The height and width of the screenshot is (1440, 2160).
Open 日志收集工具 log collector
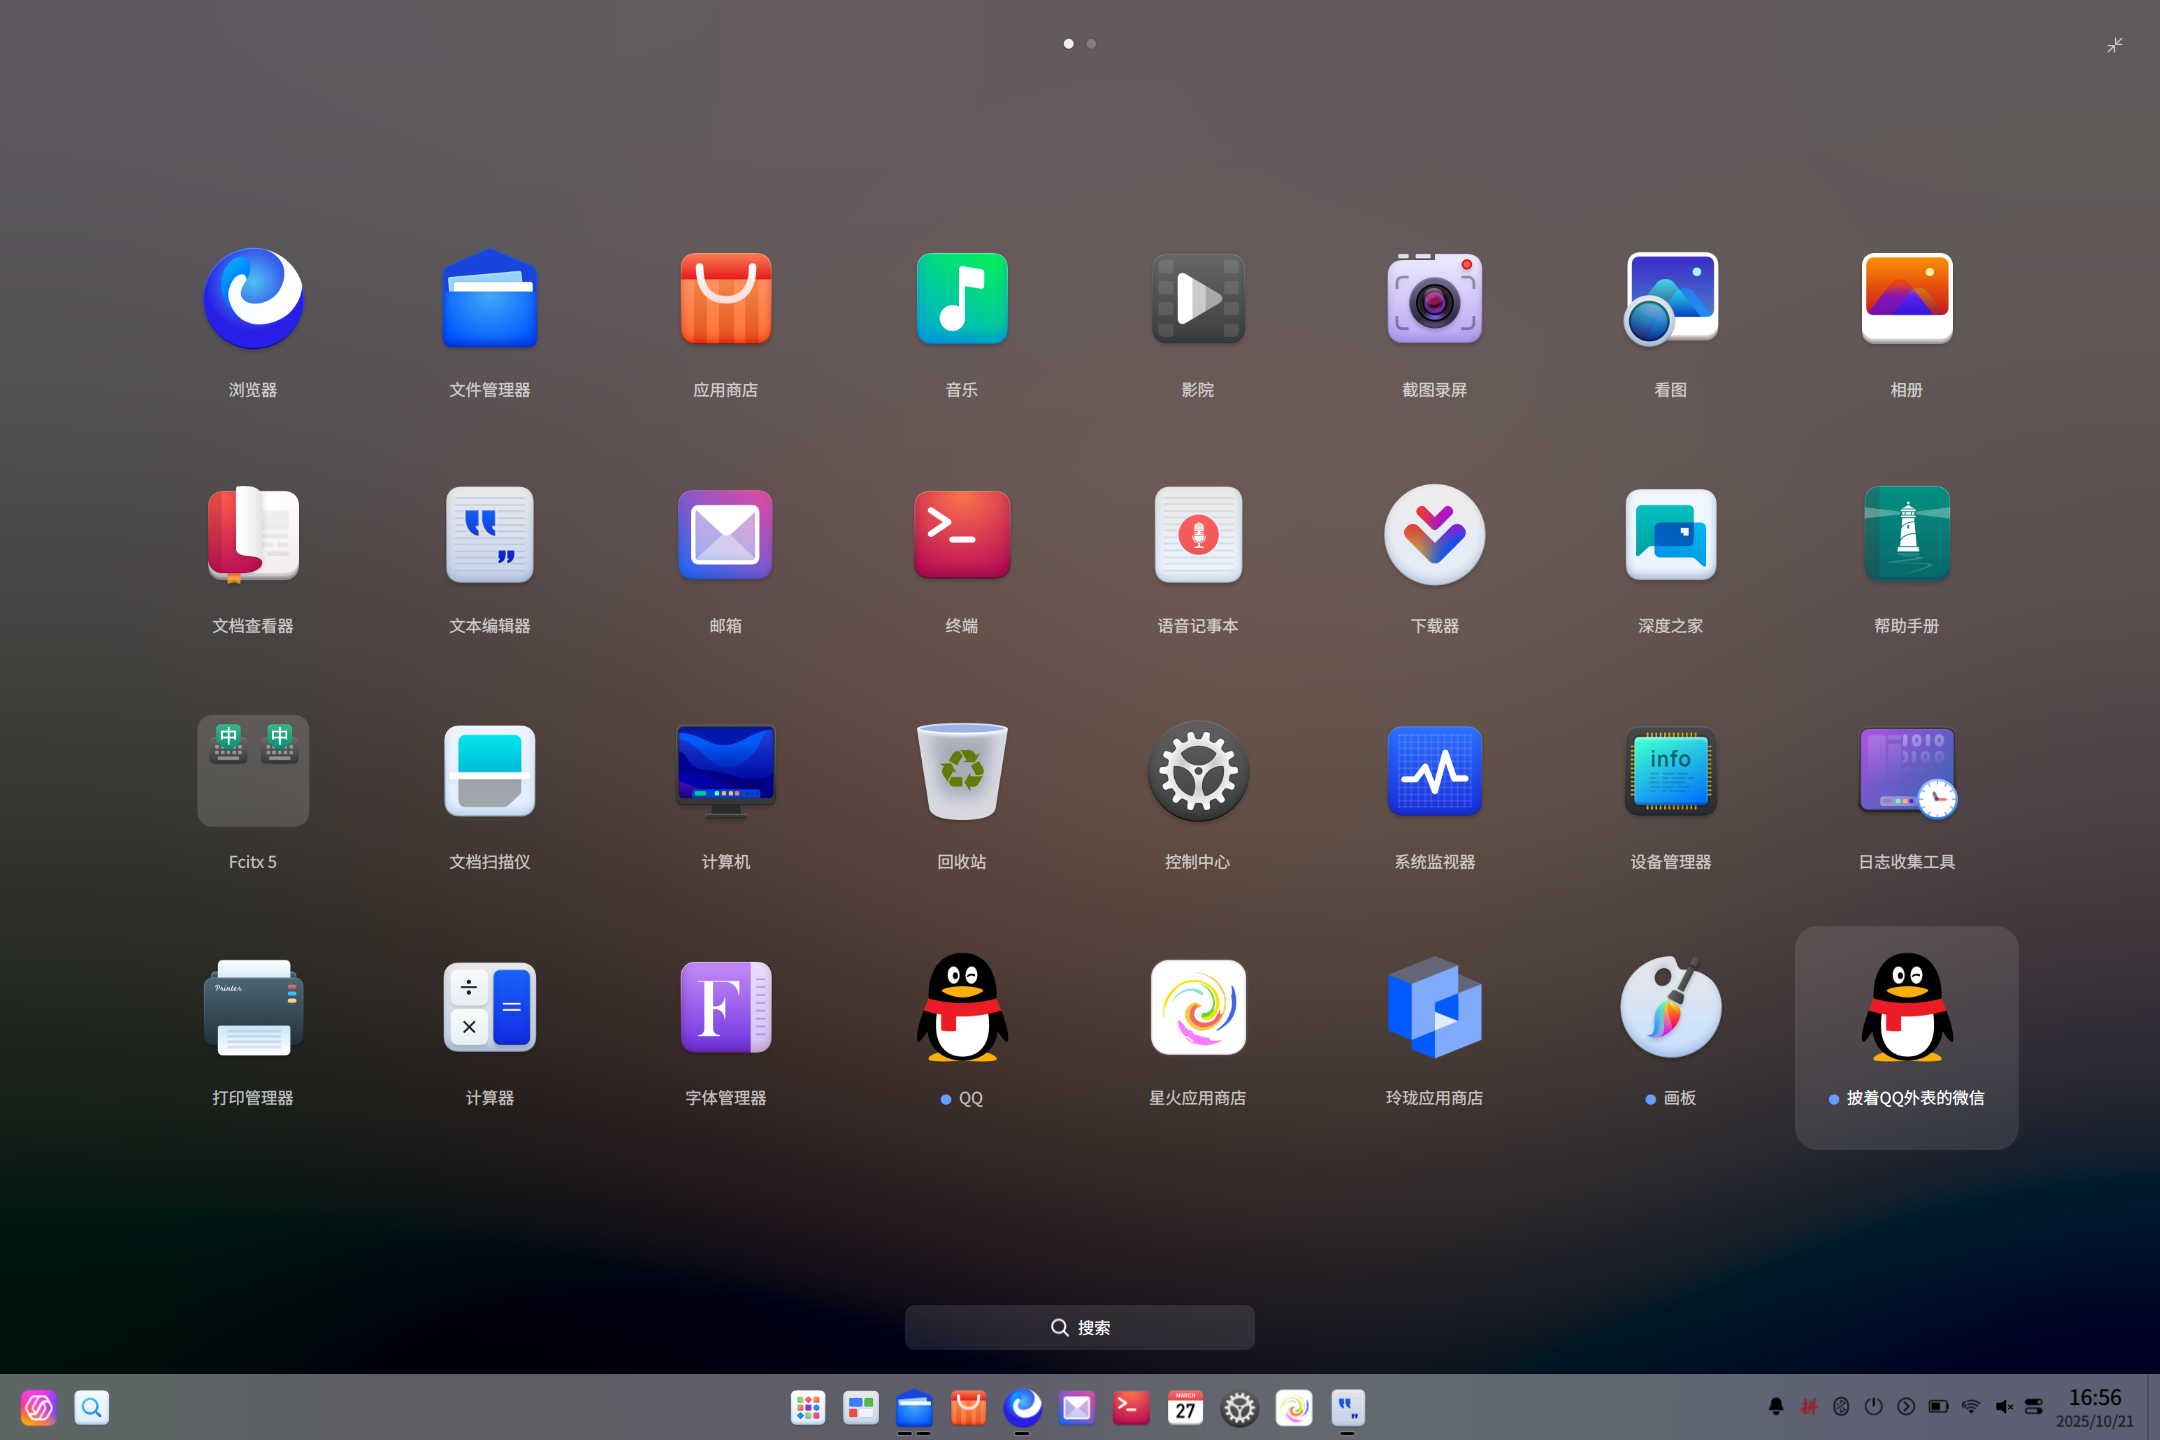[x=1907, y=771]
